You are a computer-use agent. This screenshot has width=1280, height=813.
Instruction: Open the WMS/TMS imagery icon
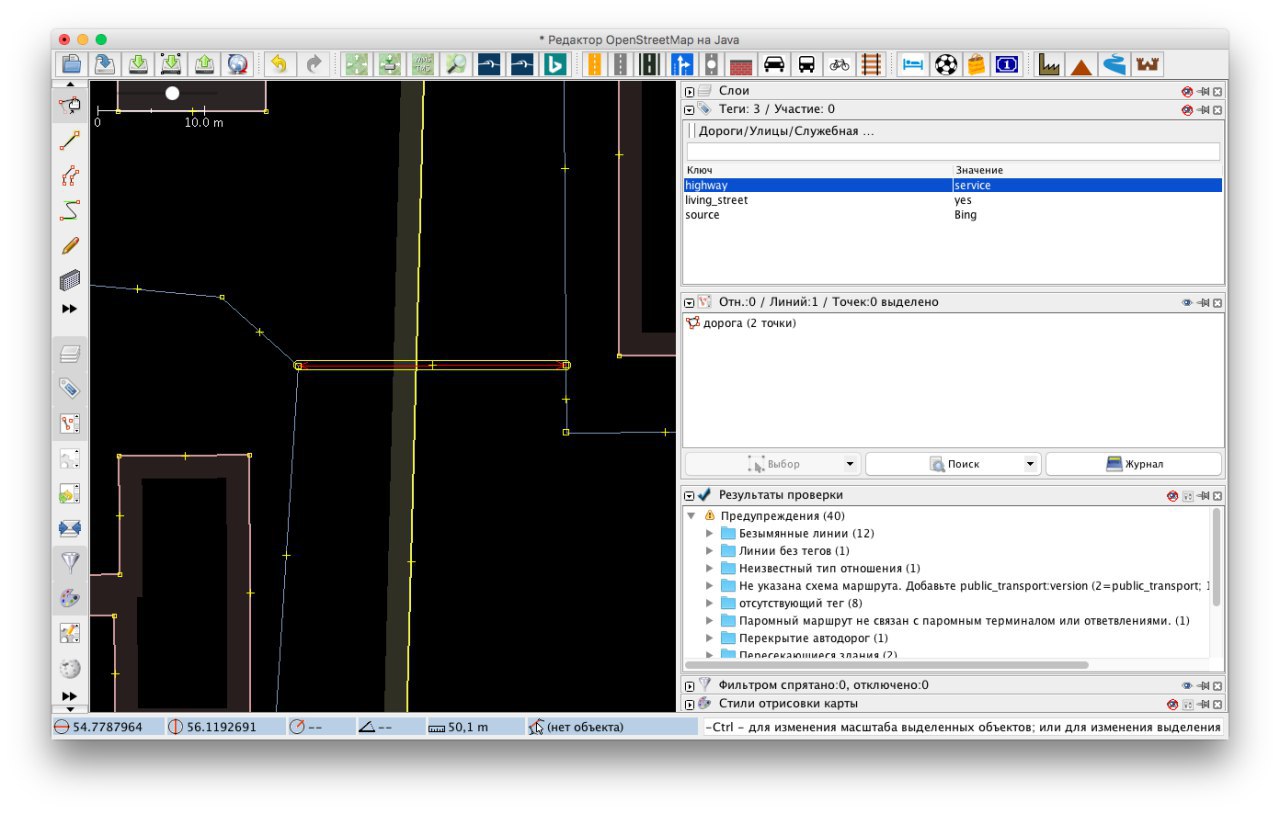point(422,64)
